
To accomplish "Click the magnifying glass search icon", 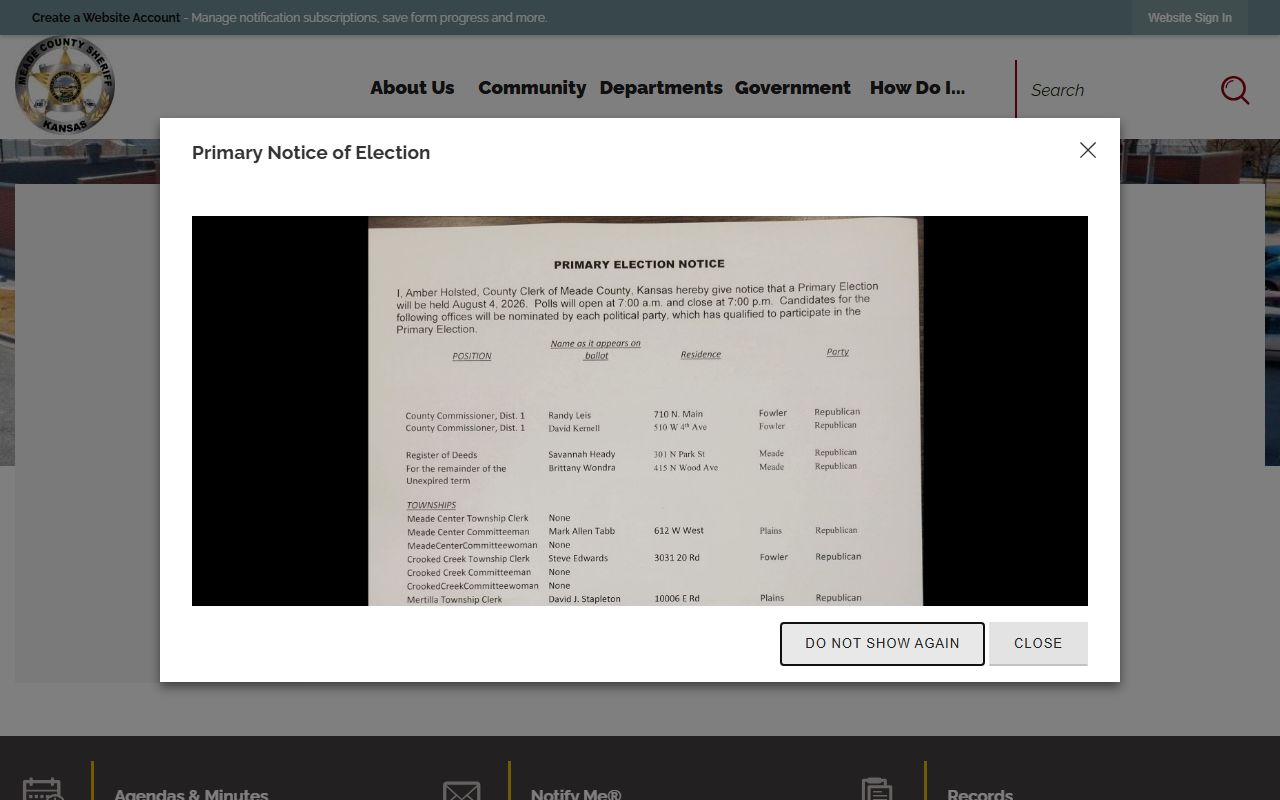I will (x=1235, y=90).
